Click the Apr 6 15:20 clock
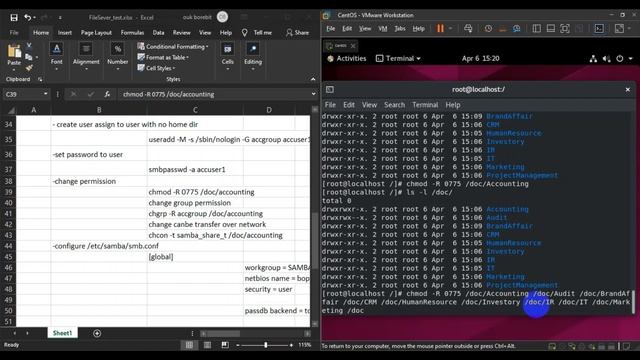640x360 pixels. point(480,59)
